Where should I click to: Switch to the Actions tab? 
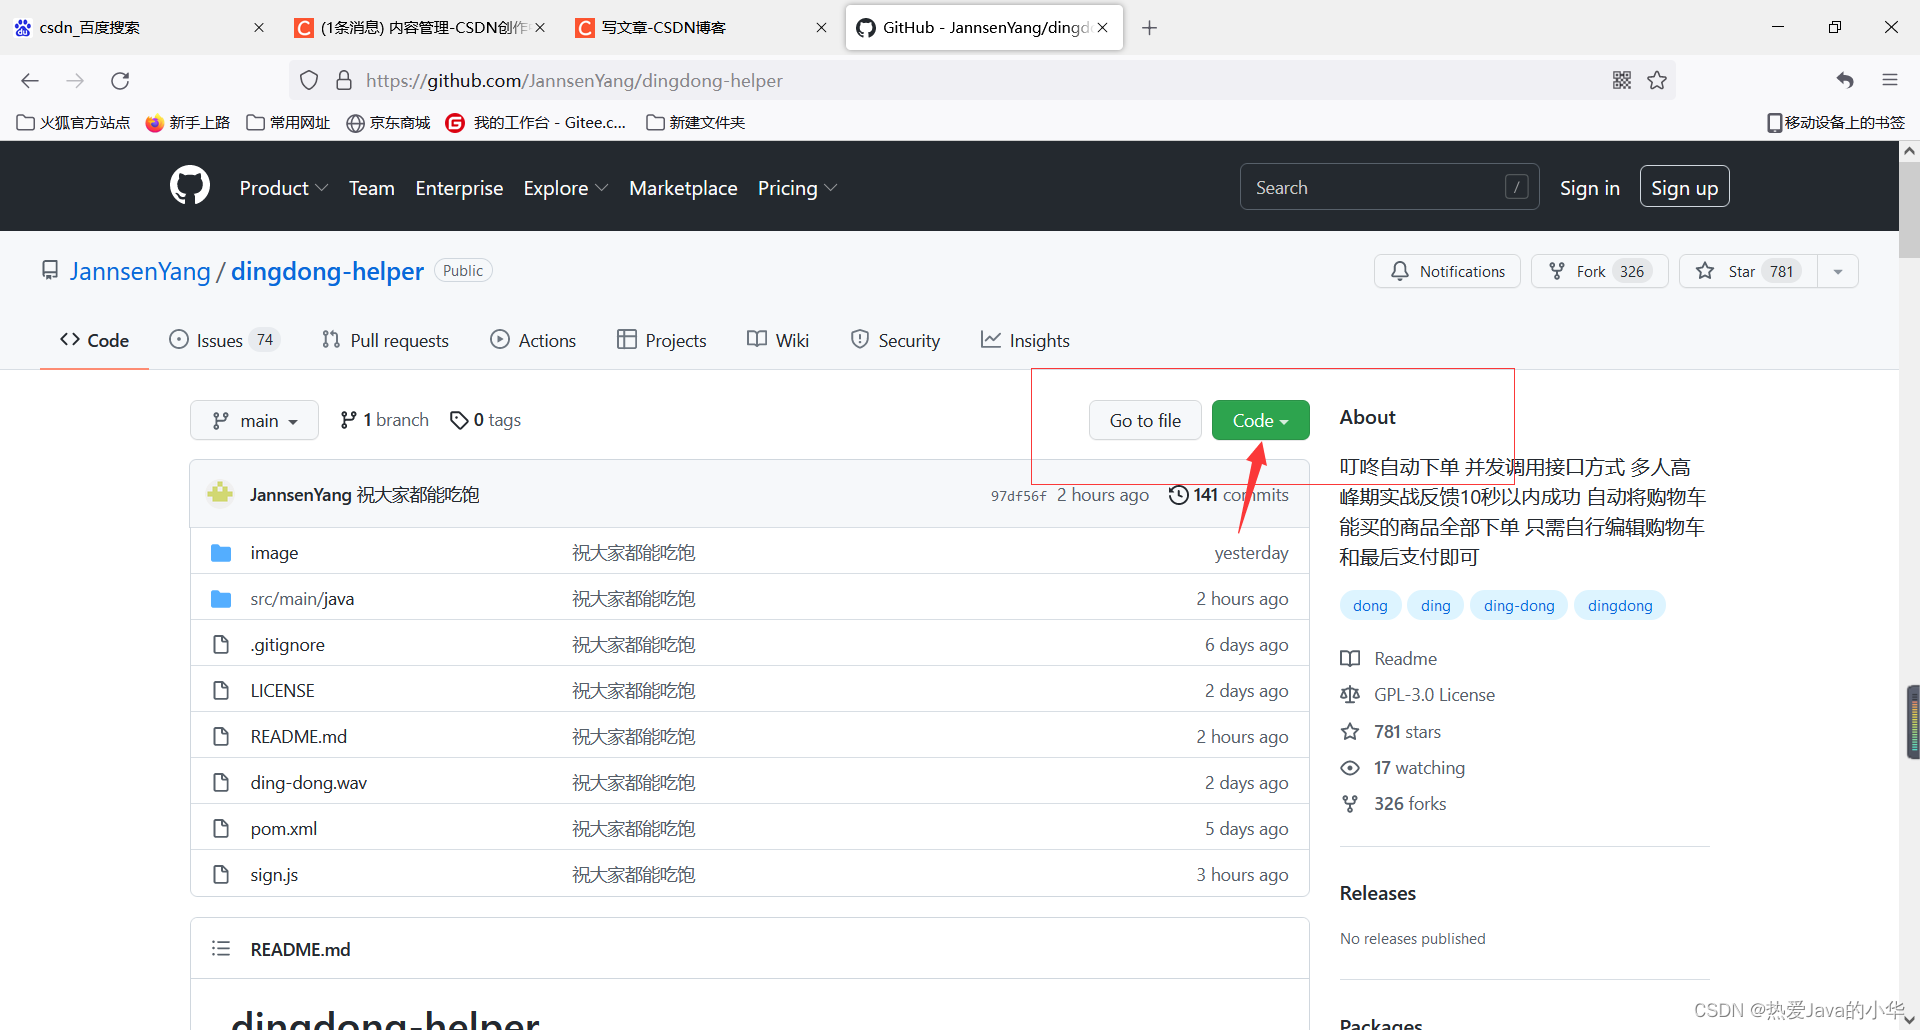(533, 340)
